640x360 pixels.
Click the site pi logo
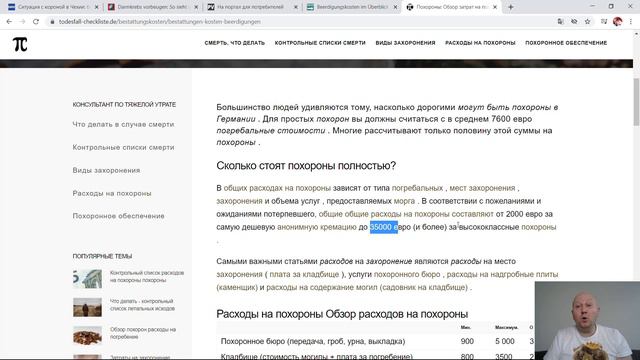20,44
